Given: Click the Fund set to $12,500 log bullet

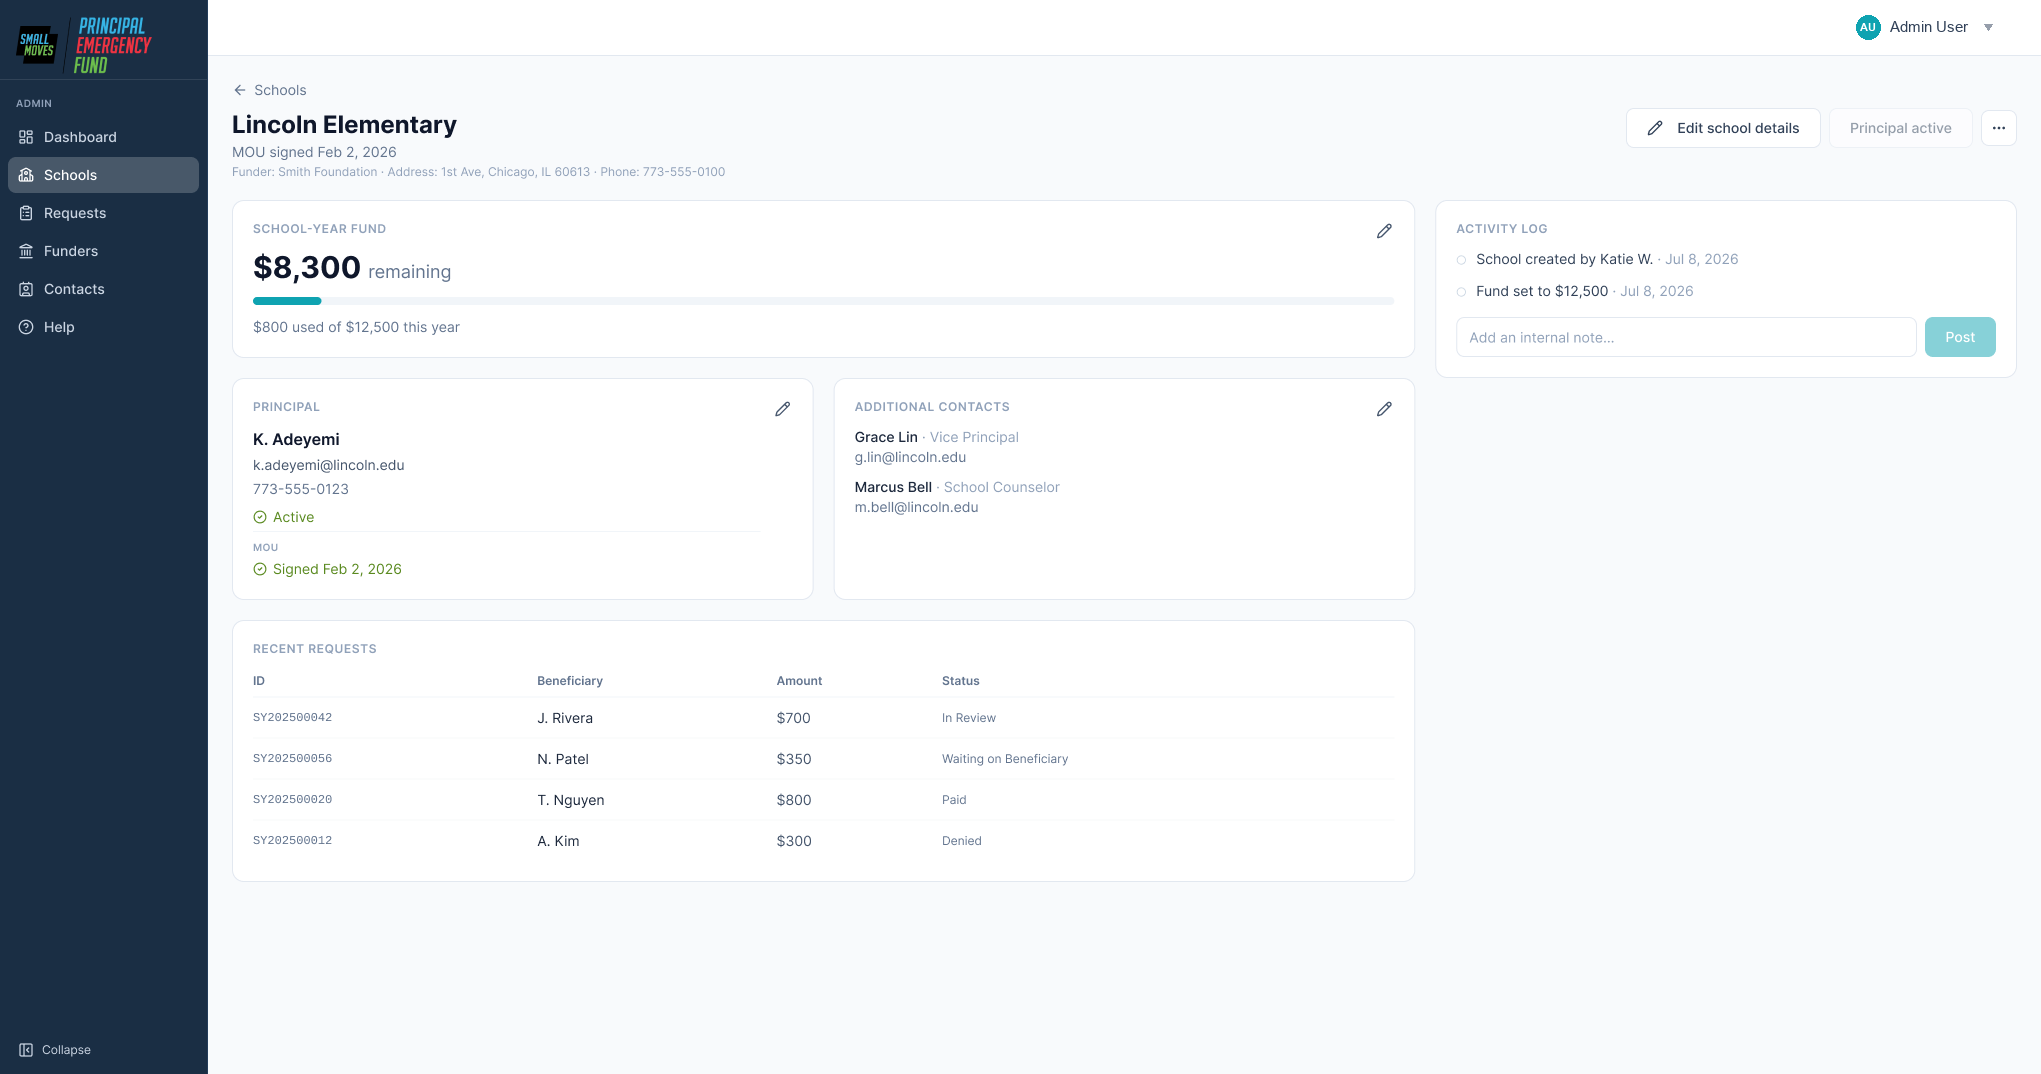Looking at the screenshot, I should [x=1461, y=292].
